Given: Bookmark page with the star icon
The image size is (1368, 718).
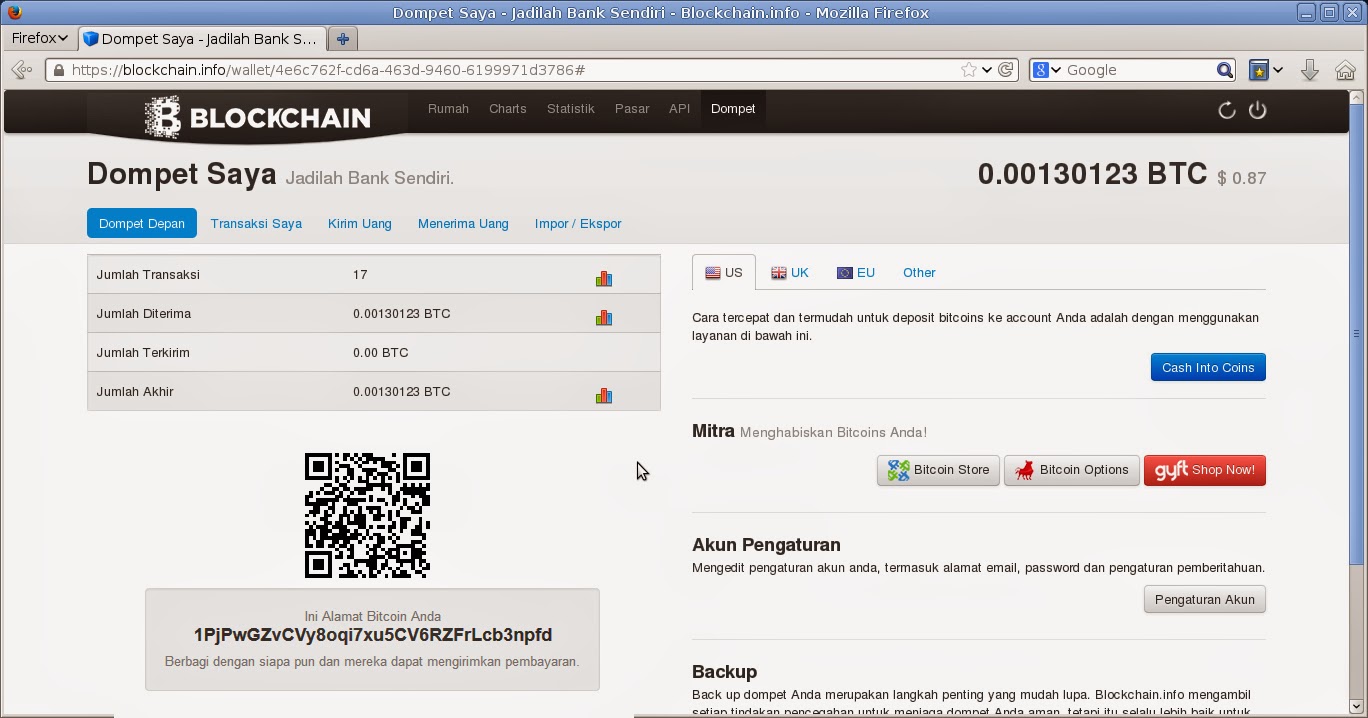Looking at the screenshot, I should [968, 70].
